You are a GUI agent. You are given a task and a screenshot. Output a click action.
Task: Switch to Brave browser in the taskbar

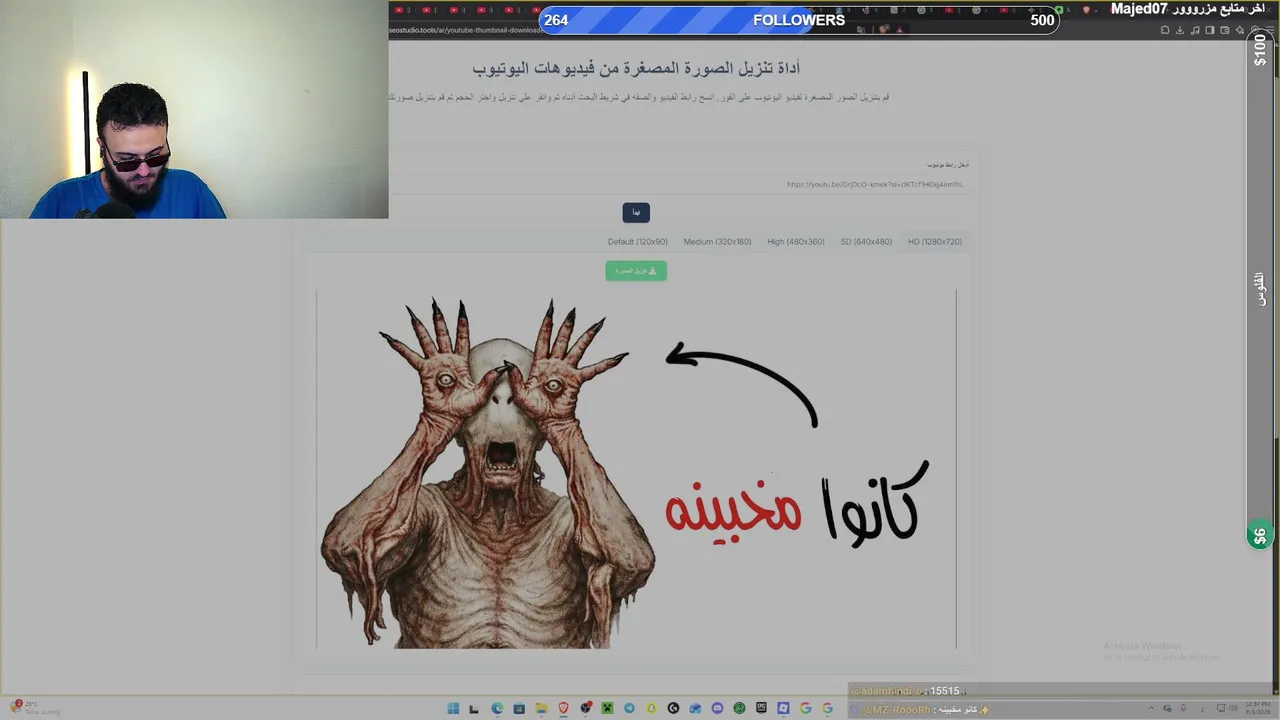pos(563,709)
